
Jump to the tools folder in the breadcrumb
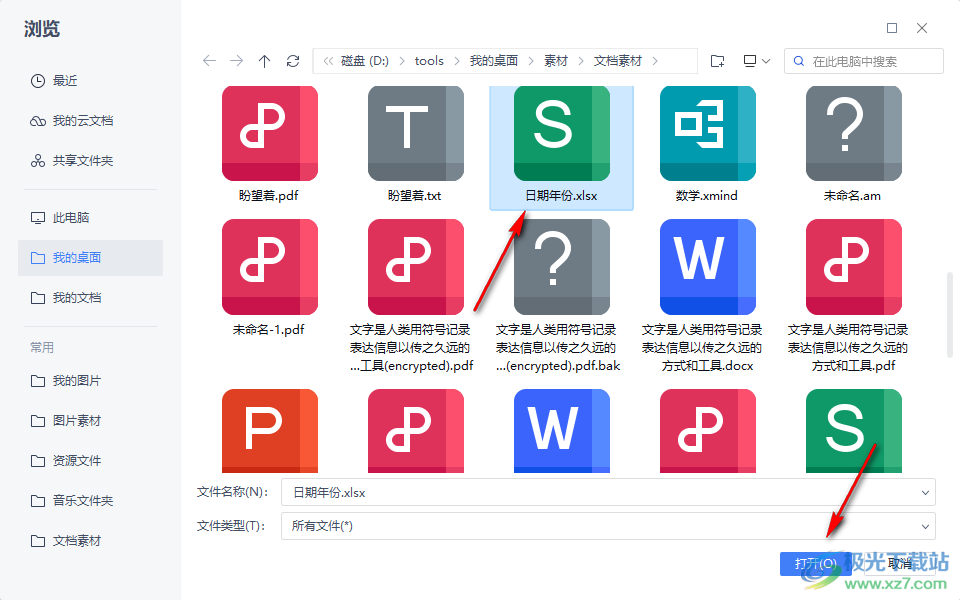[429, 61]
